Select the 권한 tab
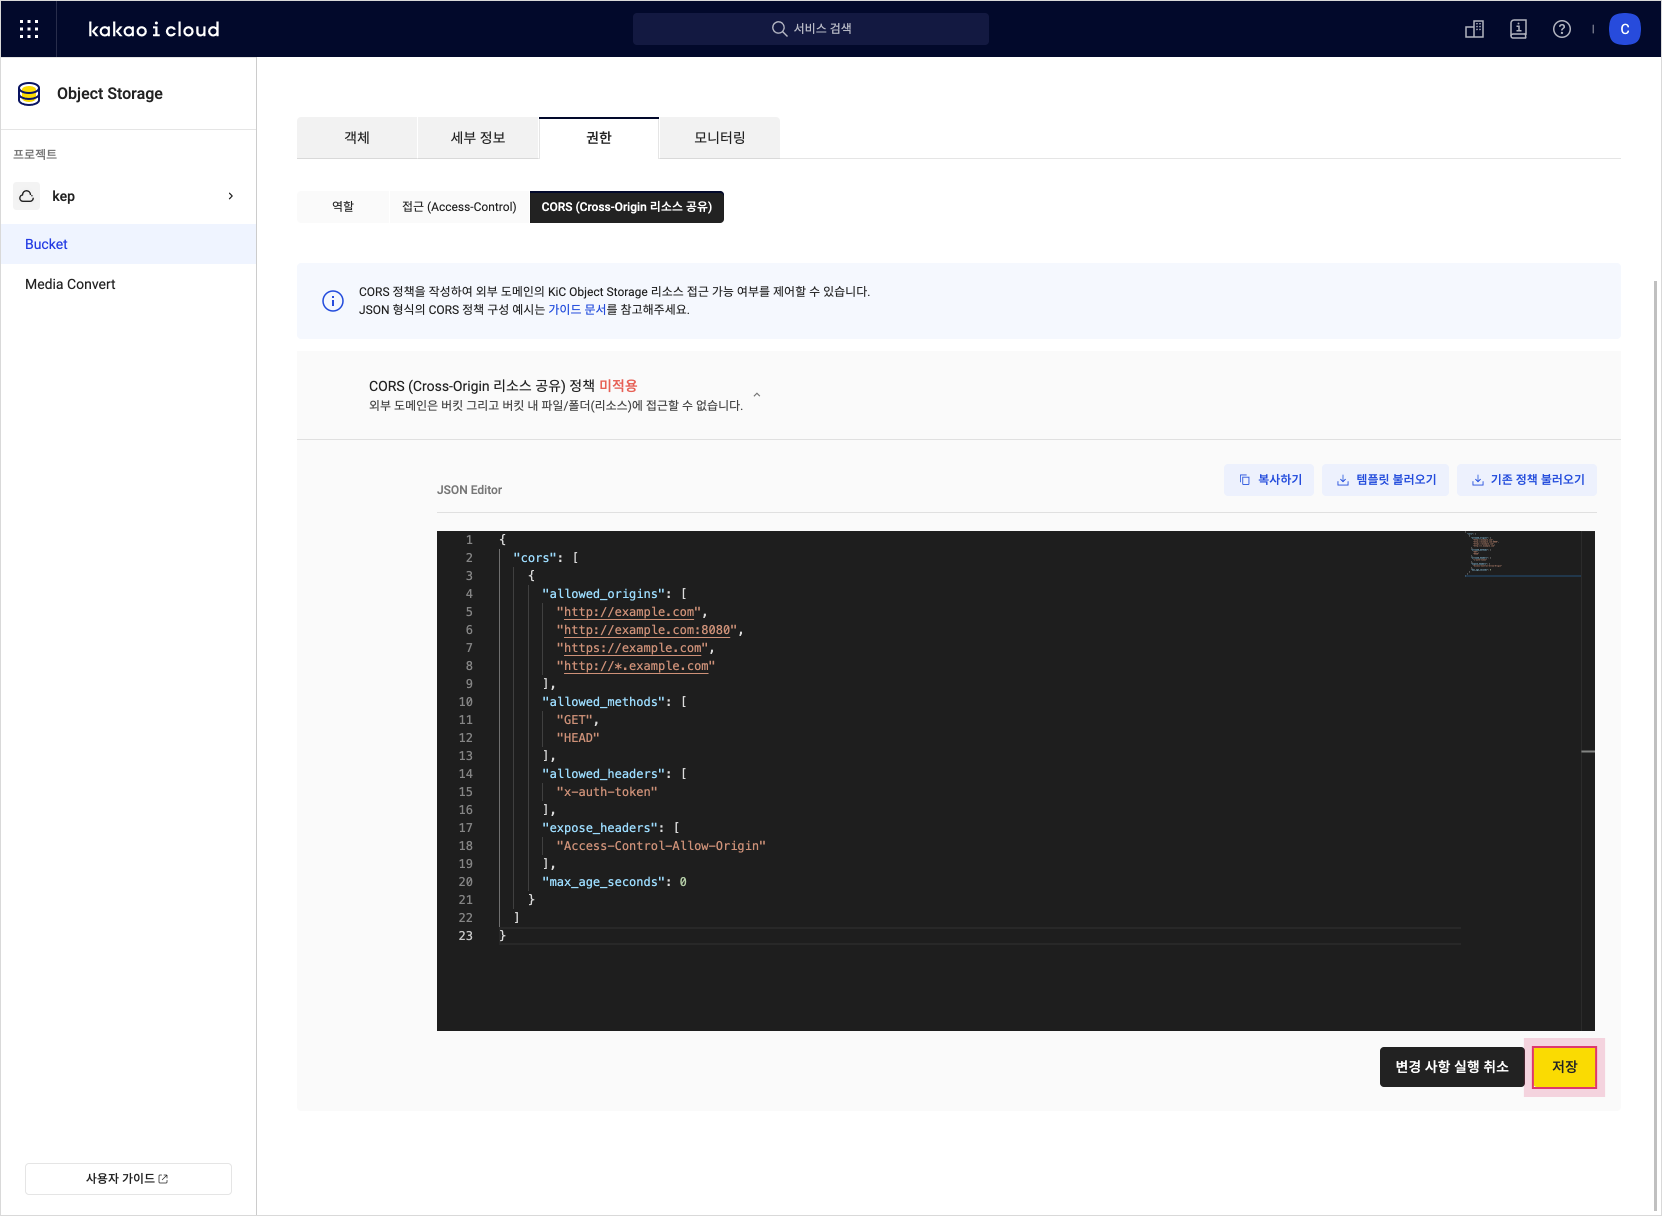This screenshot has height=1216, width=1662. point(599,138)
